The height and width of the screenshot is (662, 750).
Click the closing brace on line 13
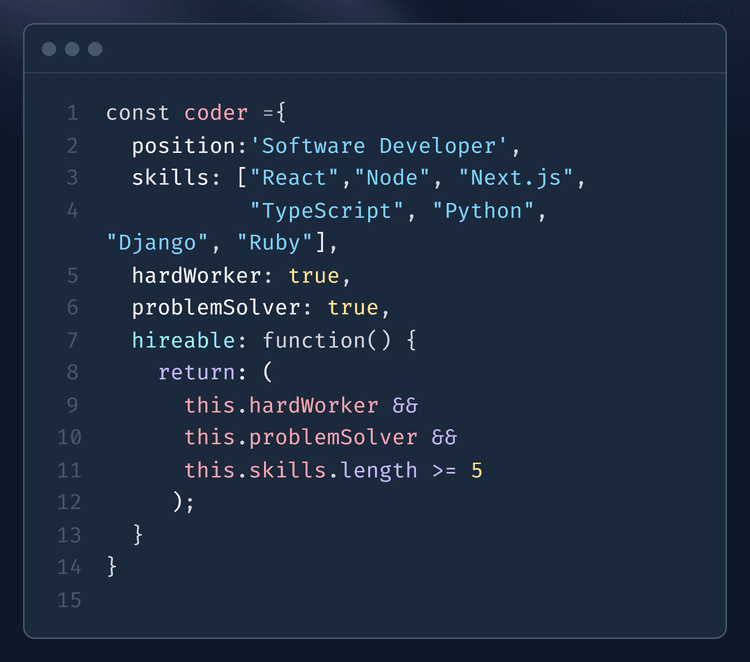[138, 535]
